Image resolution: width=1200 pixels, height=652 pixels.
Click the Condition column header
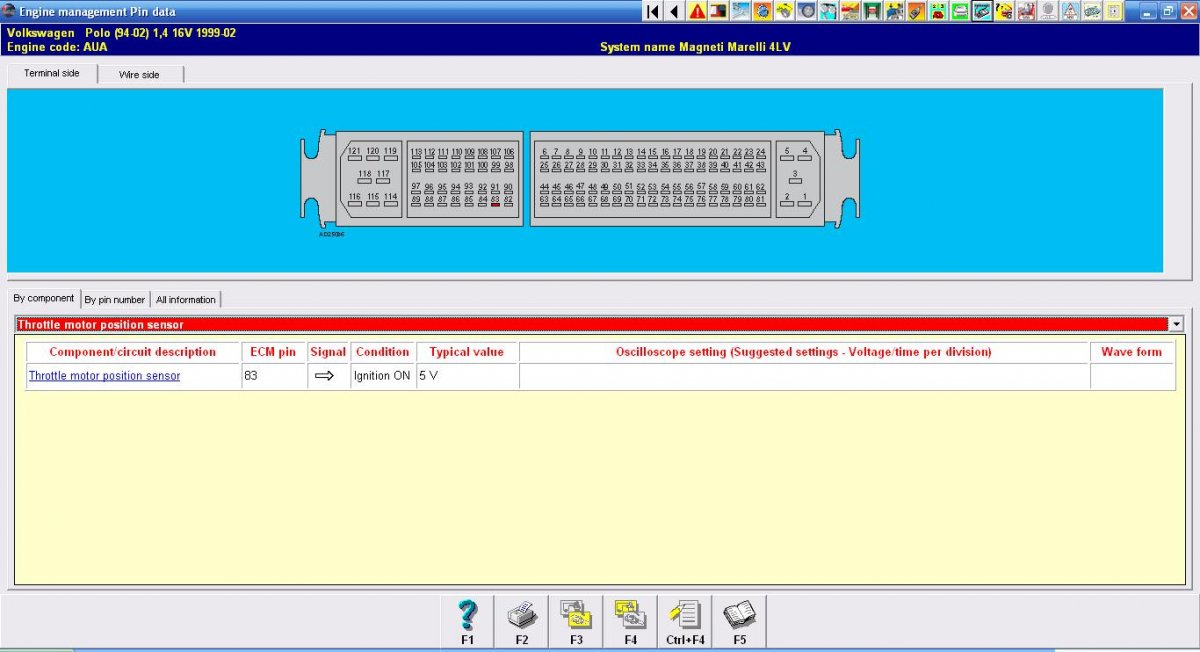click(382, 352)
